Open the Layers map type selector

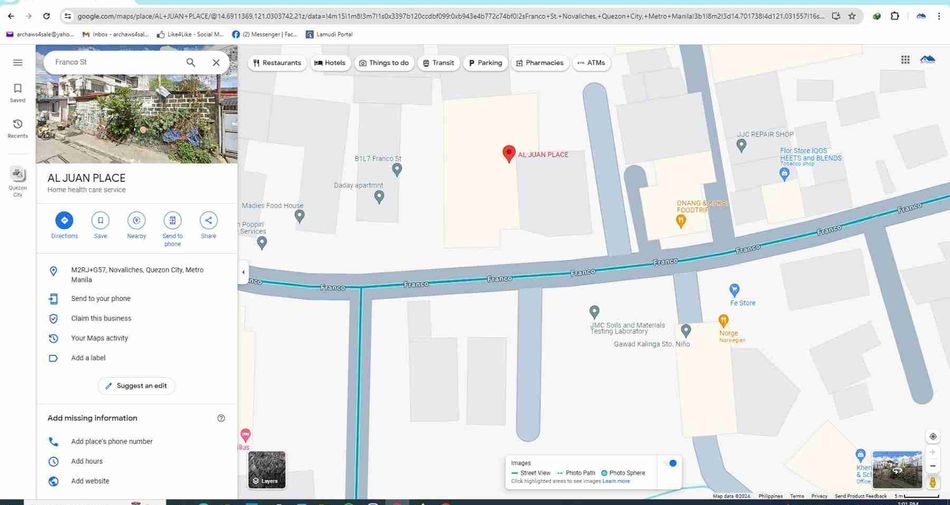(x=266, y=469)
